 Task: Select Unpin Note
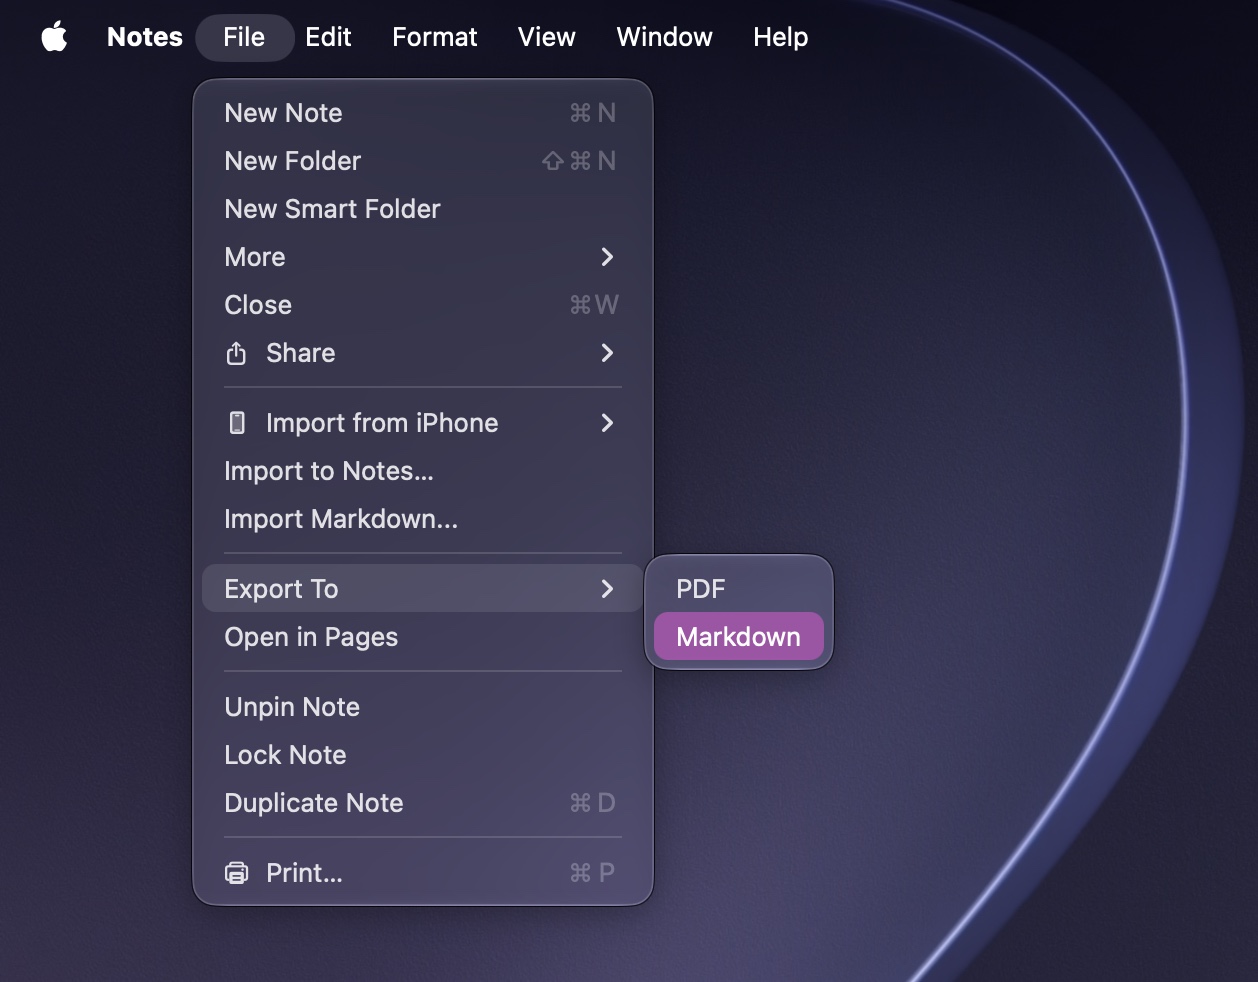(x=422, y=707)
